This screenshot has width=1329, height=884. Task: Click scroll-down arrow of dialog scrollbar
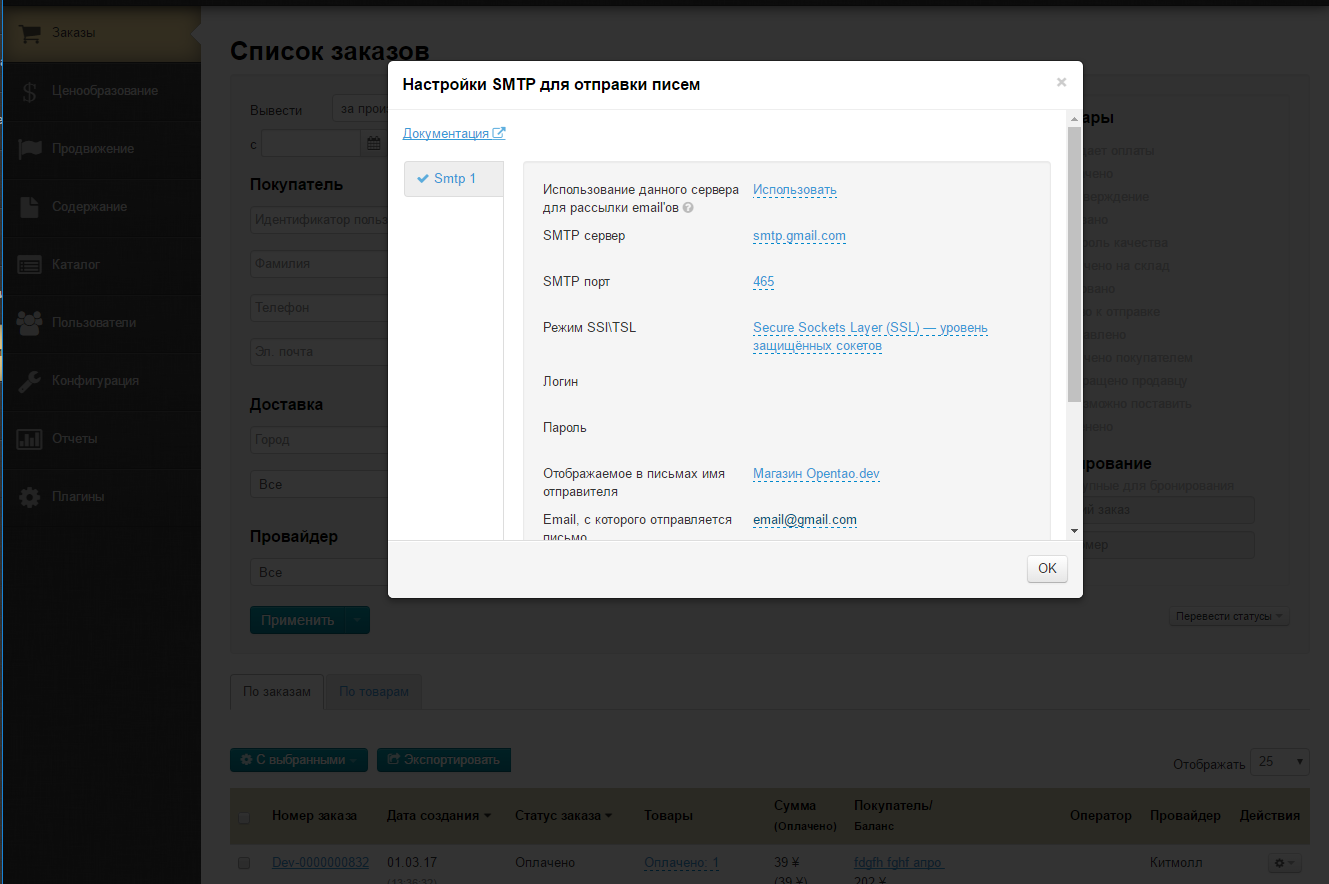(1074, 531)
